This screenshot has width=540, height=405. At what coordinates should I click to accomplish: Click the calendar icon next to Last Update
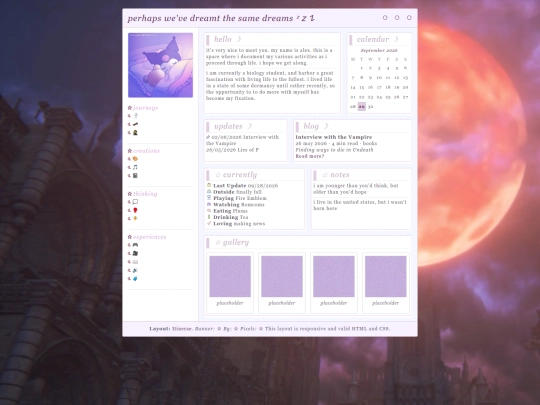point(209,185)
